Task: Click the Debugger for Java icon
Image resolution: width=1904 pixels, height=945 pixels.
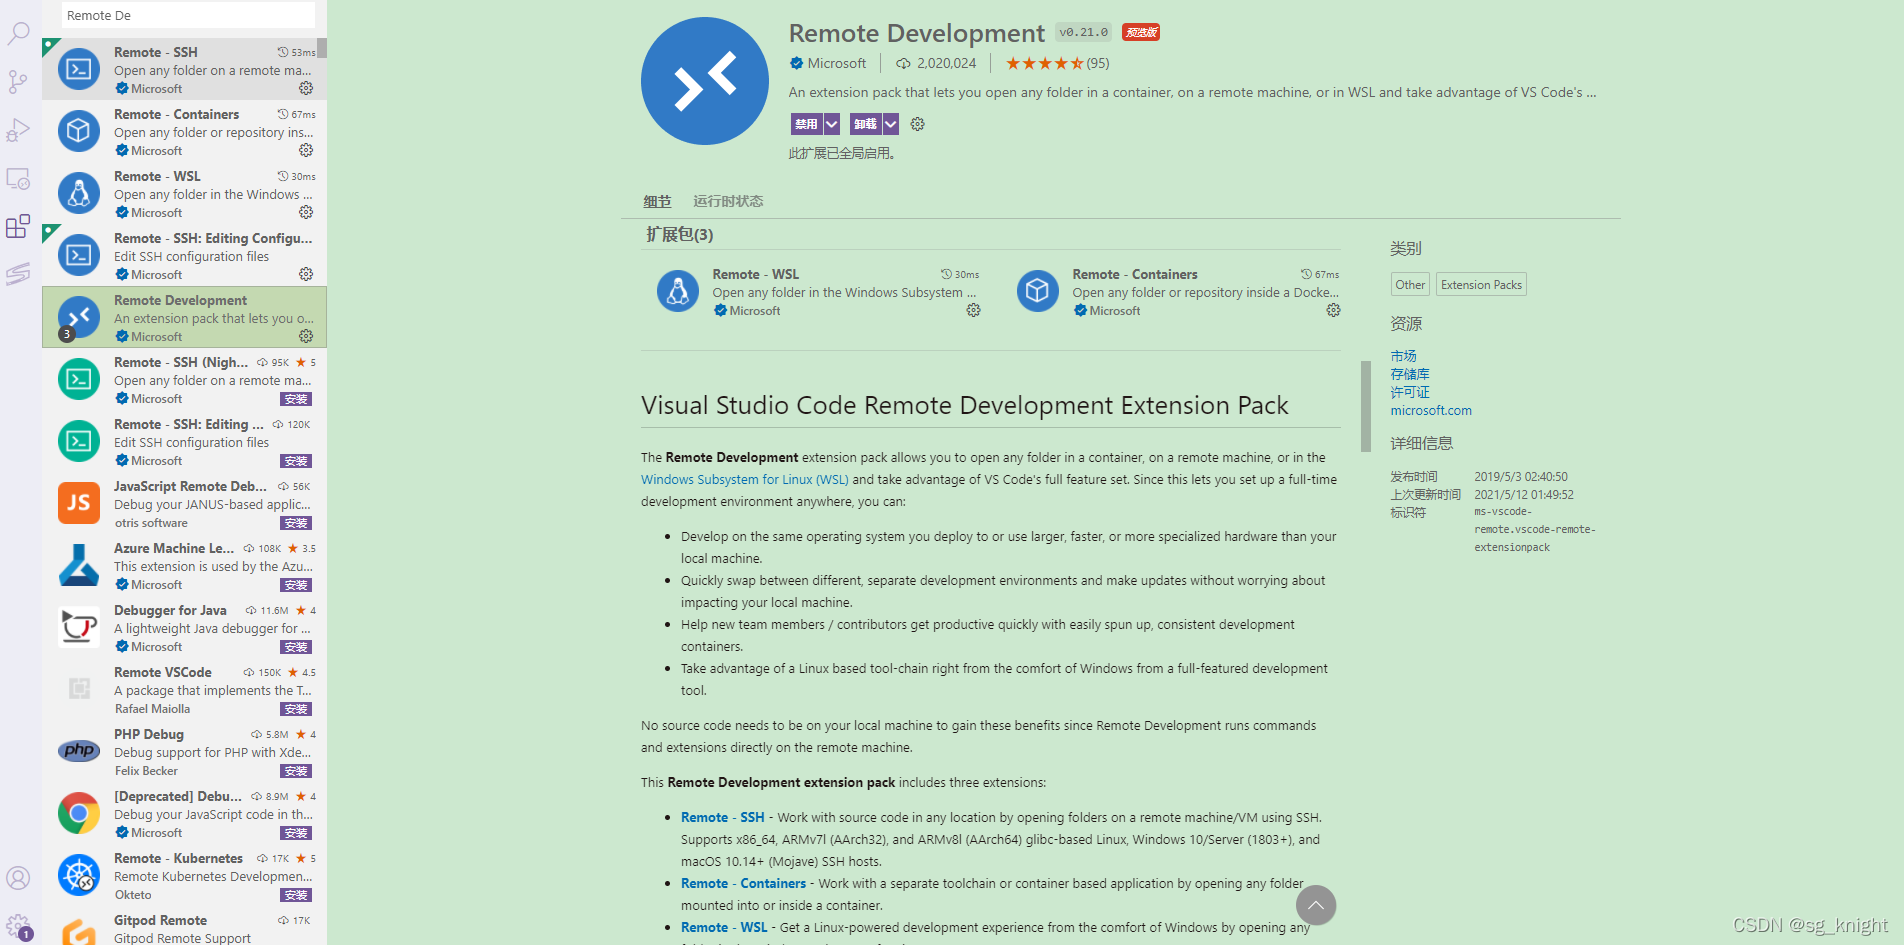Action: point(79,627)
